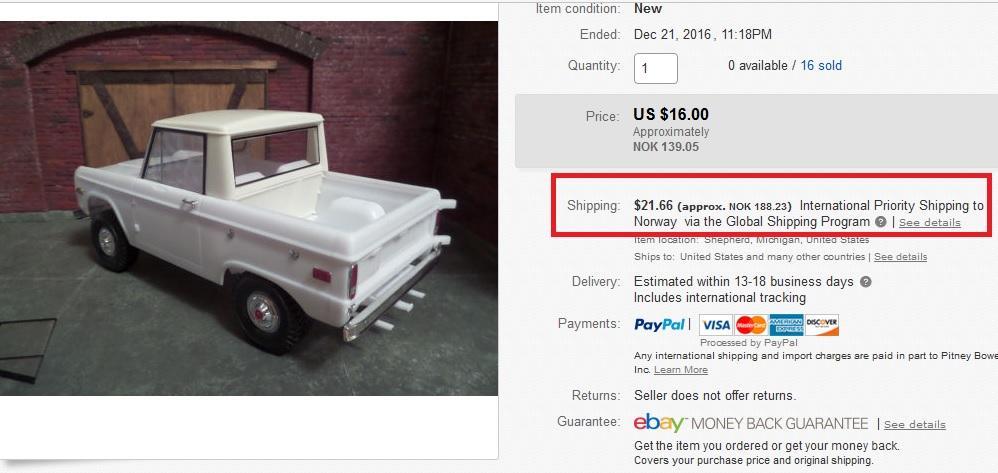Click the US $16.00 price text

pos(671,115)
